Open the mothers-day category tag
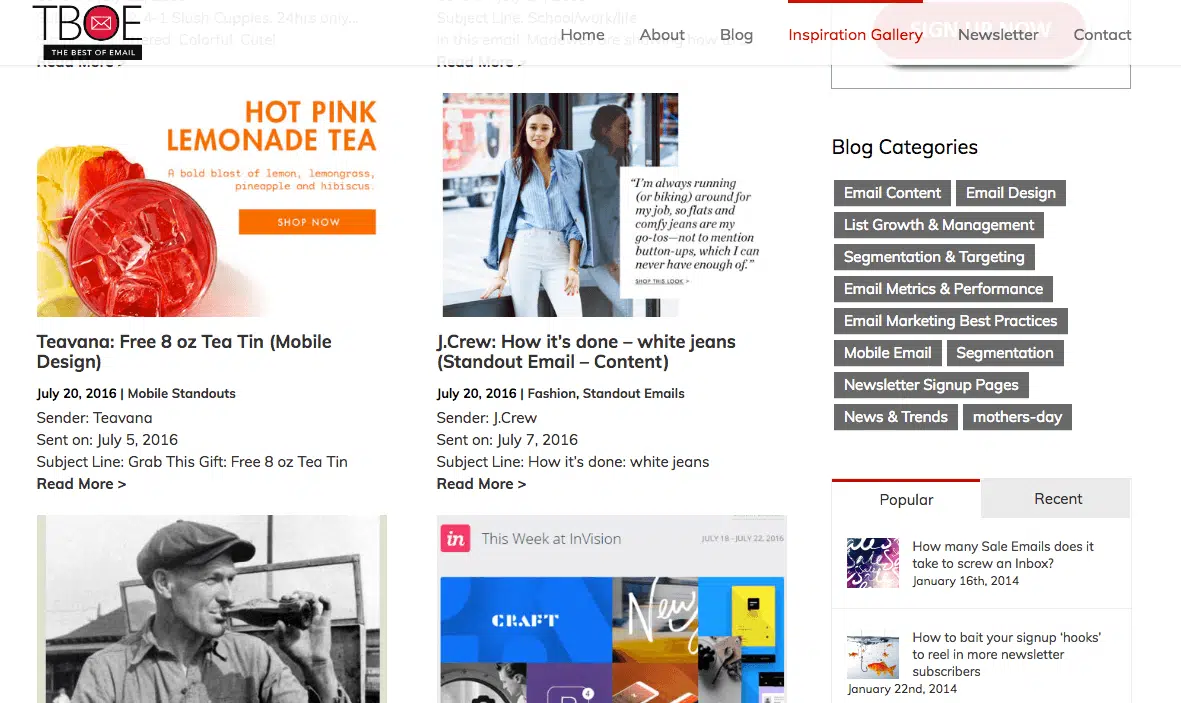Screen dimensions: 1181x703 click(x=1017, y=417)
